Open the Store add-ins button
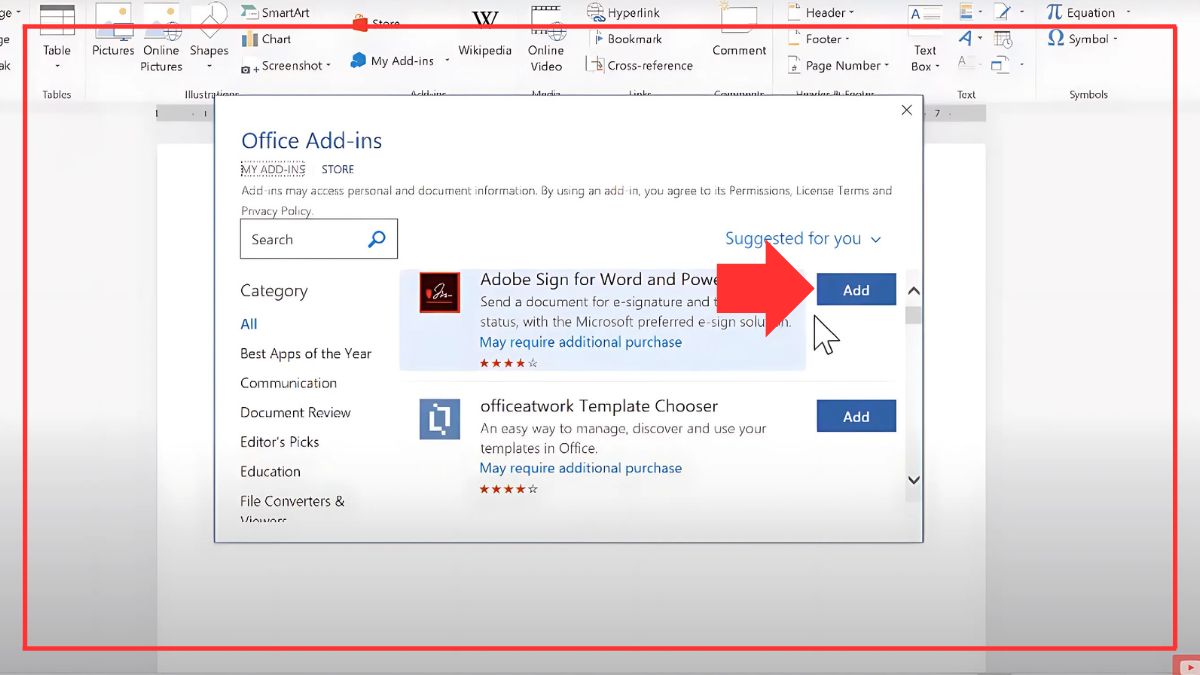 [376, 21]
